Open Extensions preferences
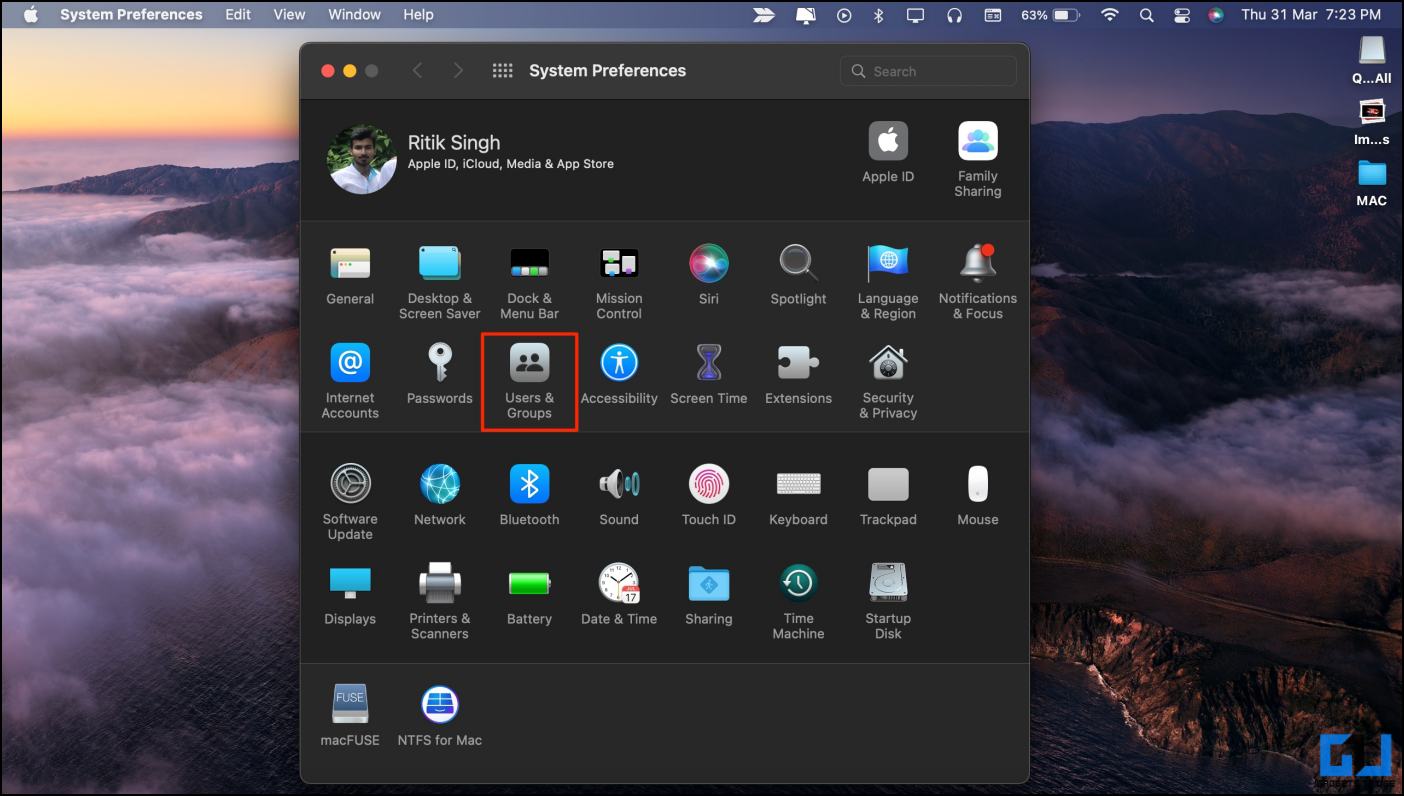Viewport: 1404px width, 796px height. tap(798, 375)
